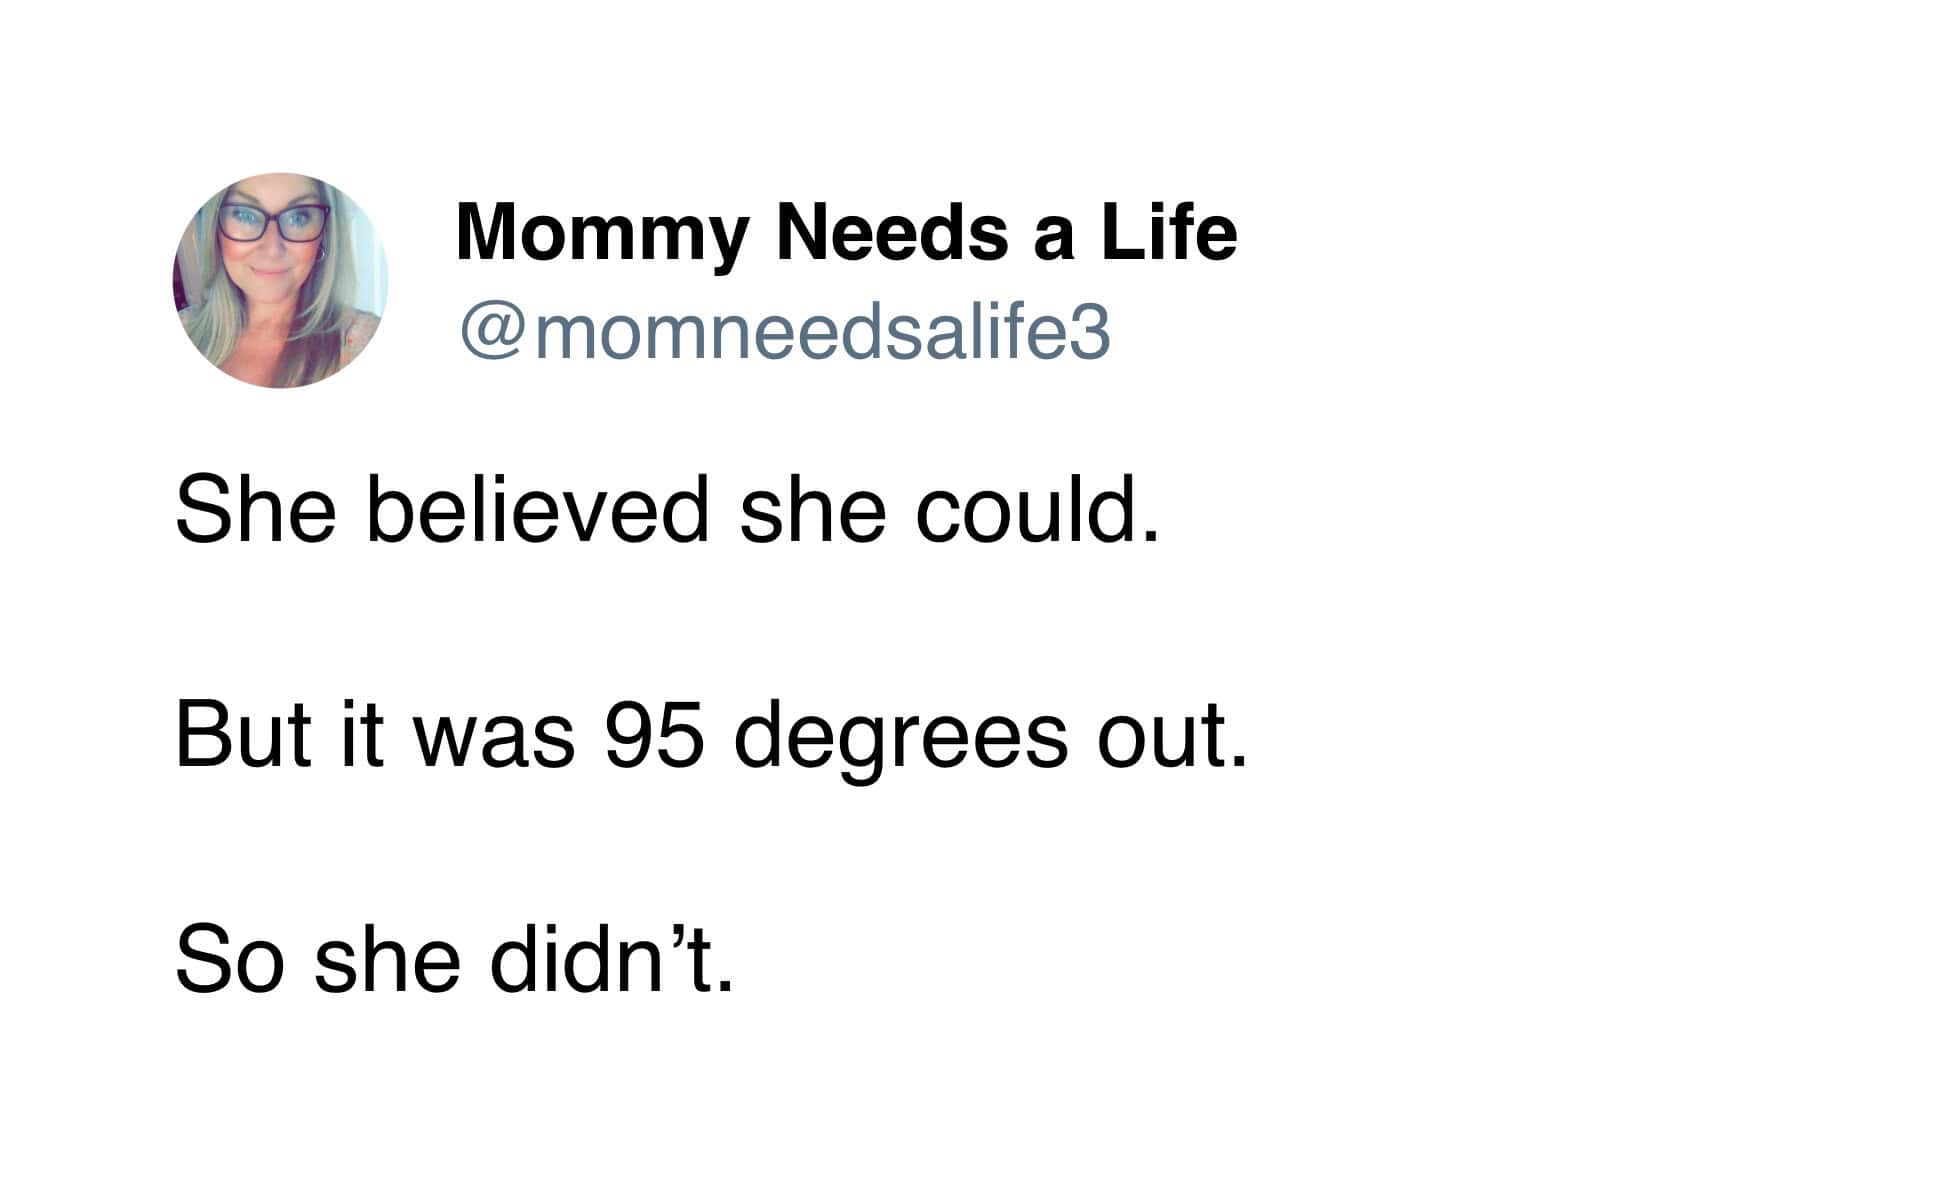Click the first word She in the tweet
Screen dimensions: 1943x1187
pyautogui.click(x=256, y=510)
